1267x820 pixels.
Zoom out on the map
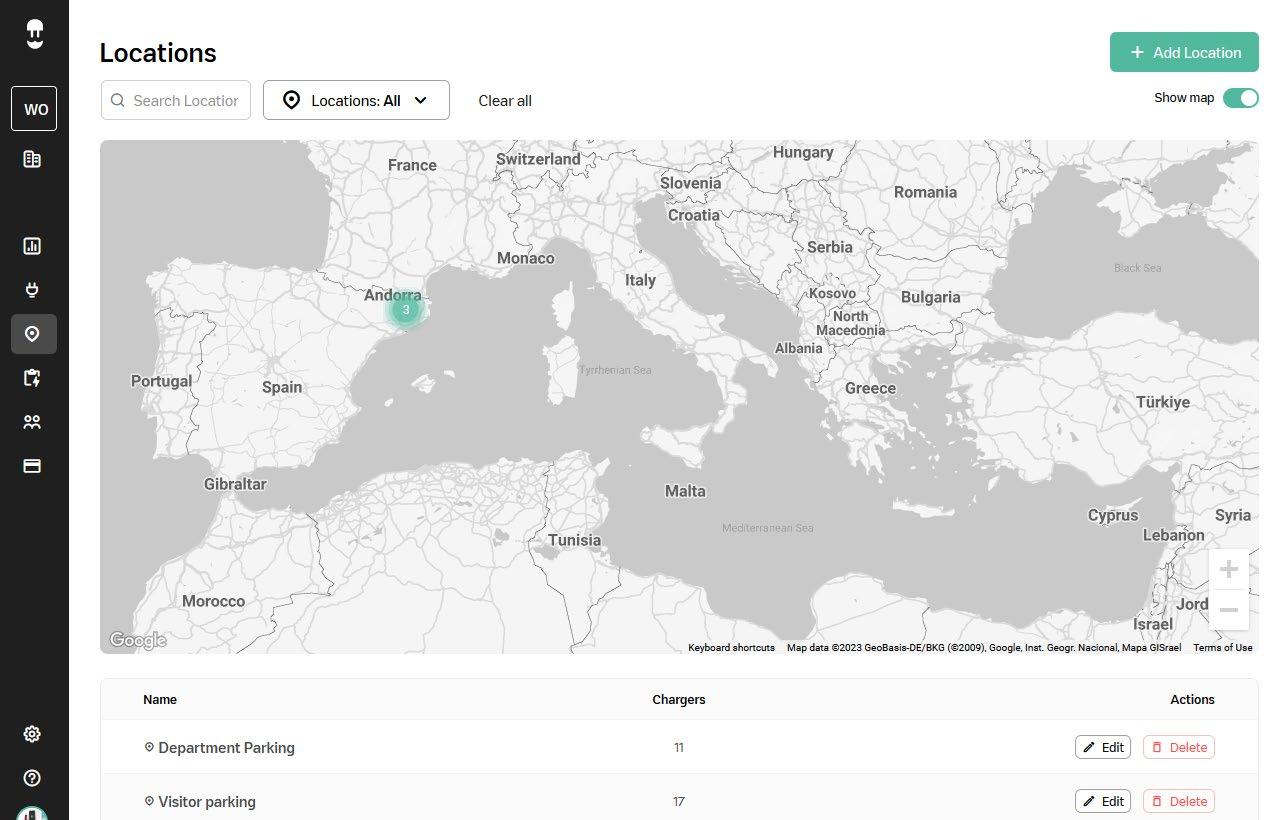1229,610
